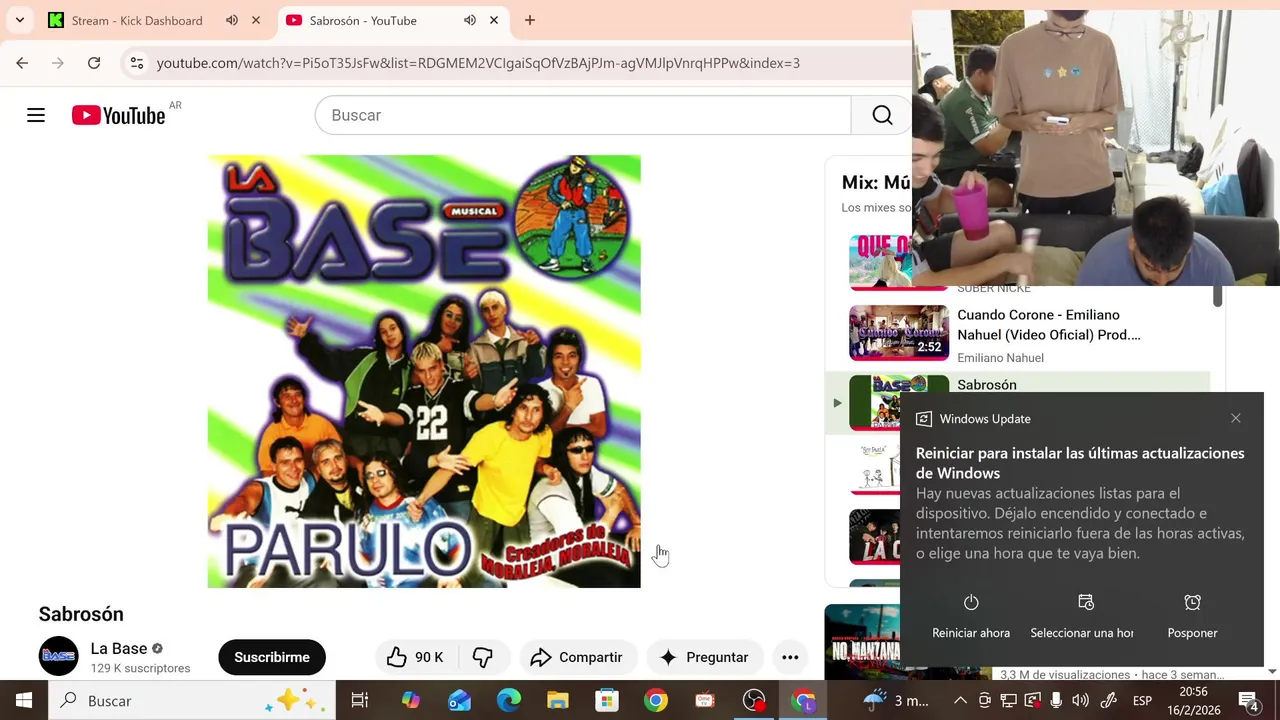Open Outlook from the taskbar
The image size is (1280, 720).
pyautogui.click(x=459, y=700)
